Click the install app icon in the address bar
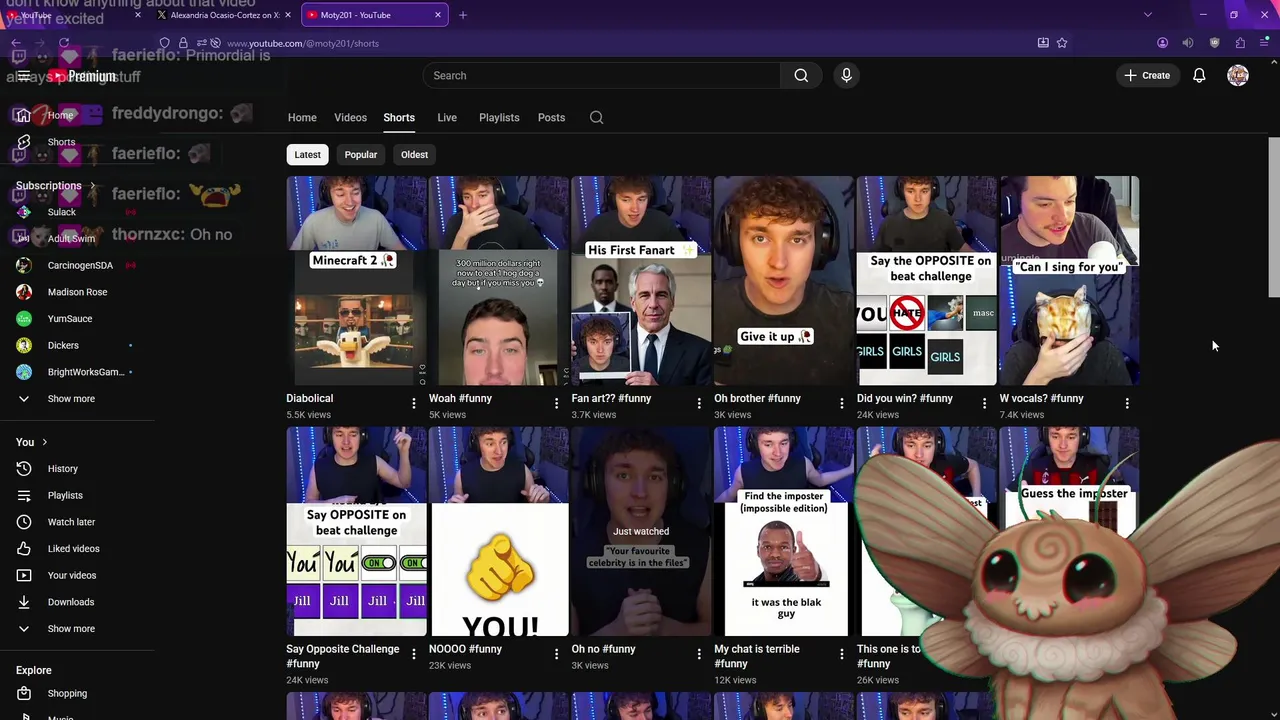The width and height of the screenshot is (1280, 720). point(1043,43)
